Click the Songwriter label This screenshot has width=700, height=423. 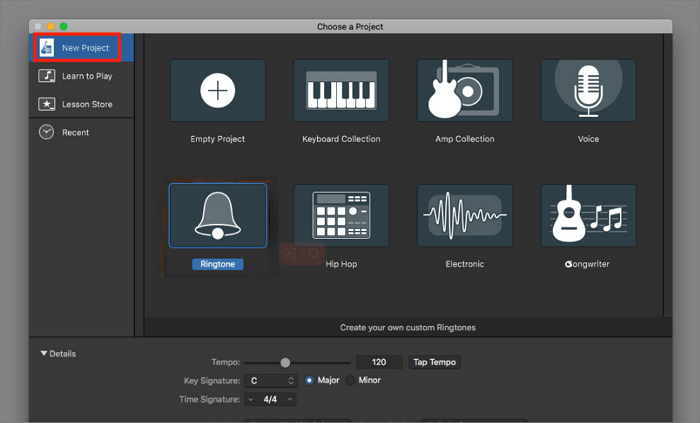587,264
